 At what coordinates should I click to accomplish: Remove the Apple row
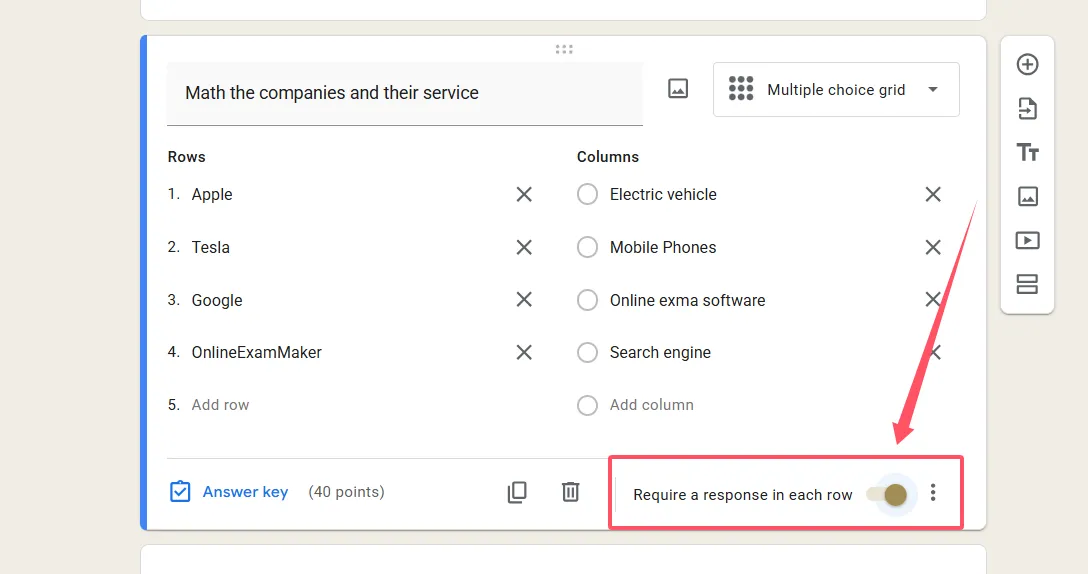coord(524,195)
